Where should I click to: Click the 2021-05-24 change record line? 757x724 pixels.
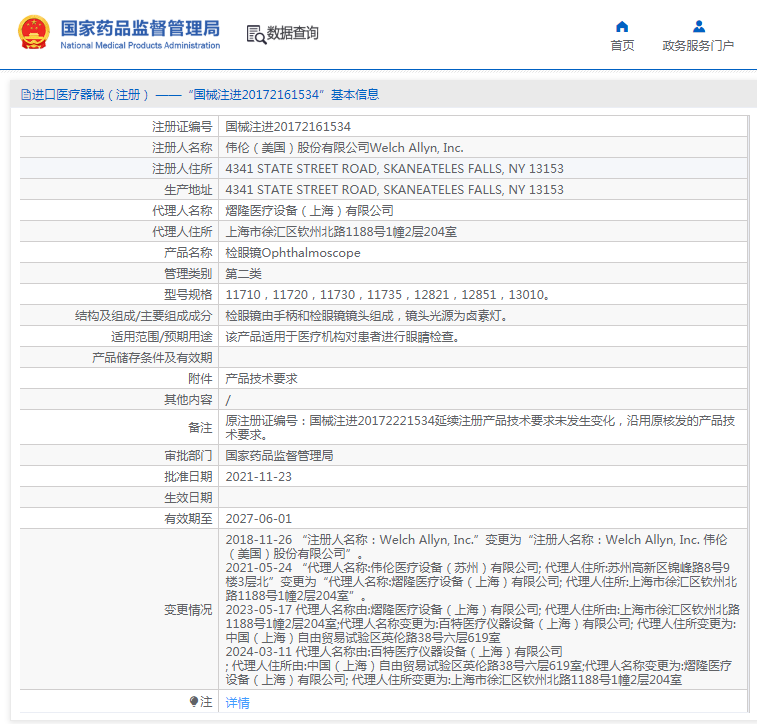pyautogui.click(x=481, y=582)
